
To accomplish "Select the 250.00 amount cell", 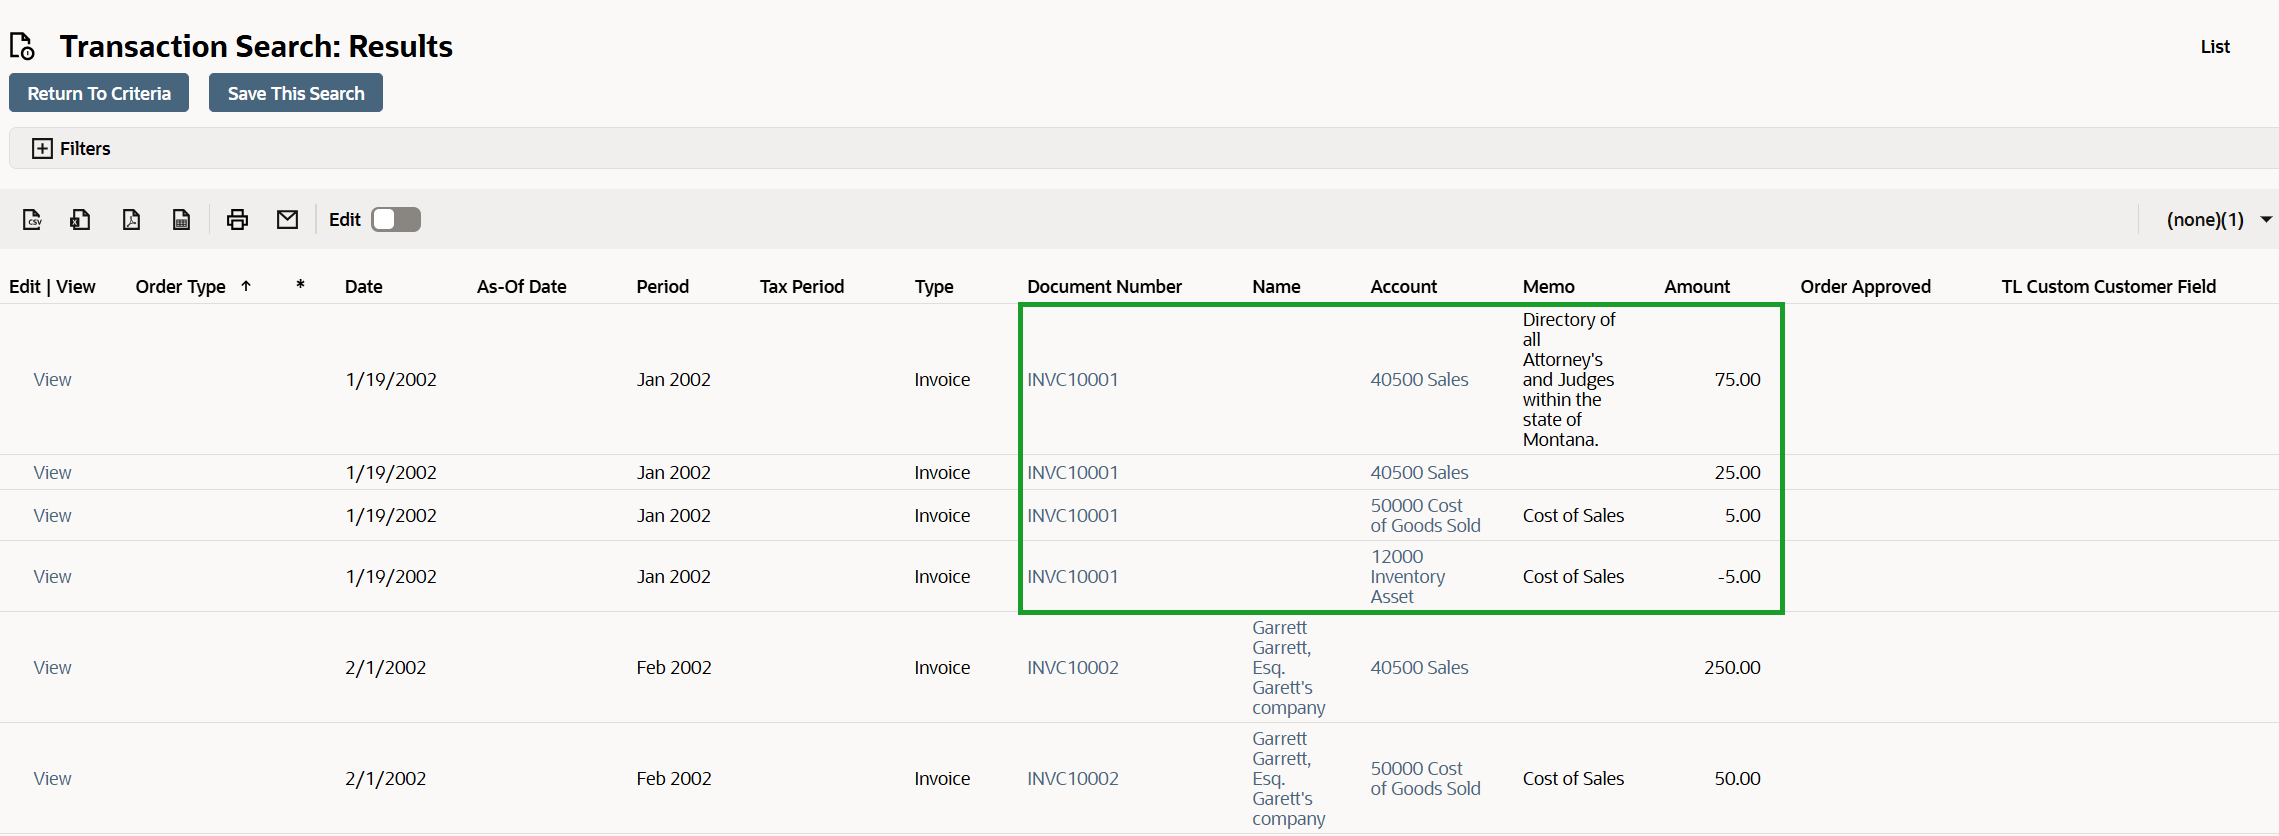I will [1732, 668].
